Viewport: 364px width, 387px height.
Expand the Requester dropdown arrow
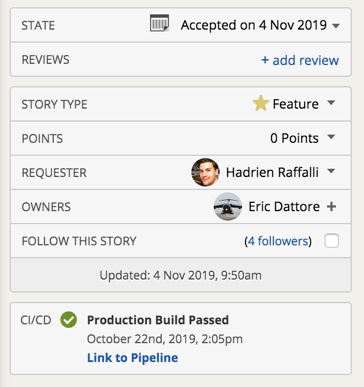tap(331, 171)
